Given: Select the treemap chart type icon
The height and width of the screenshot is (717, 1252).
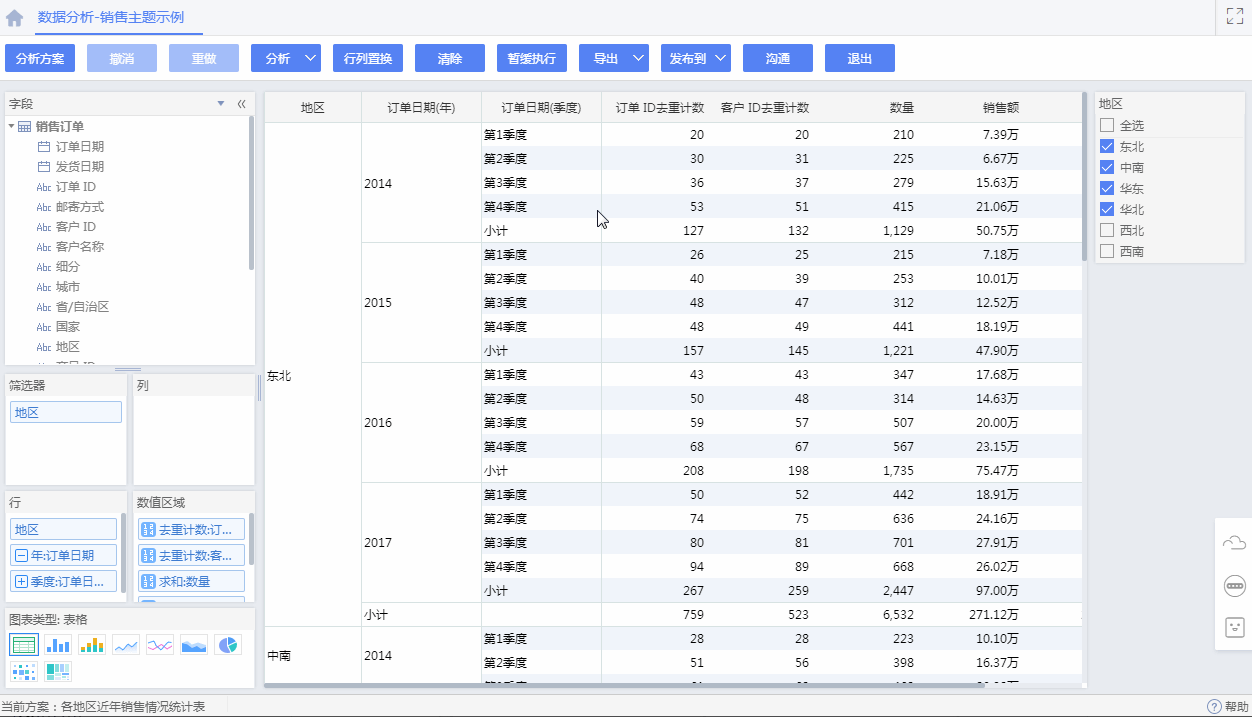Looking at the screenshot, I should pos(58,671).
